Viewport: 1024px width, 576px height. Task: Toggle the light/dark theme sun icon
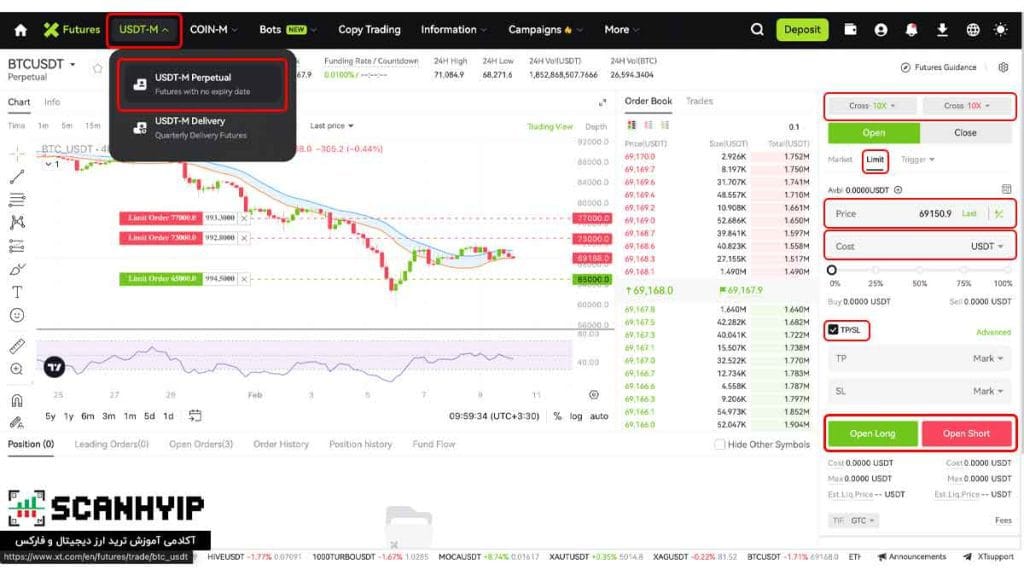pyautogui.click(x=1000, y=30)
